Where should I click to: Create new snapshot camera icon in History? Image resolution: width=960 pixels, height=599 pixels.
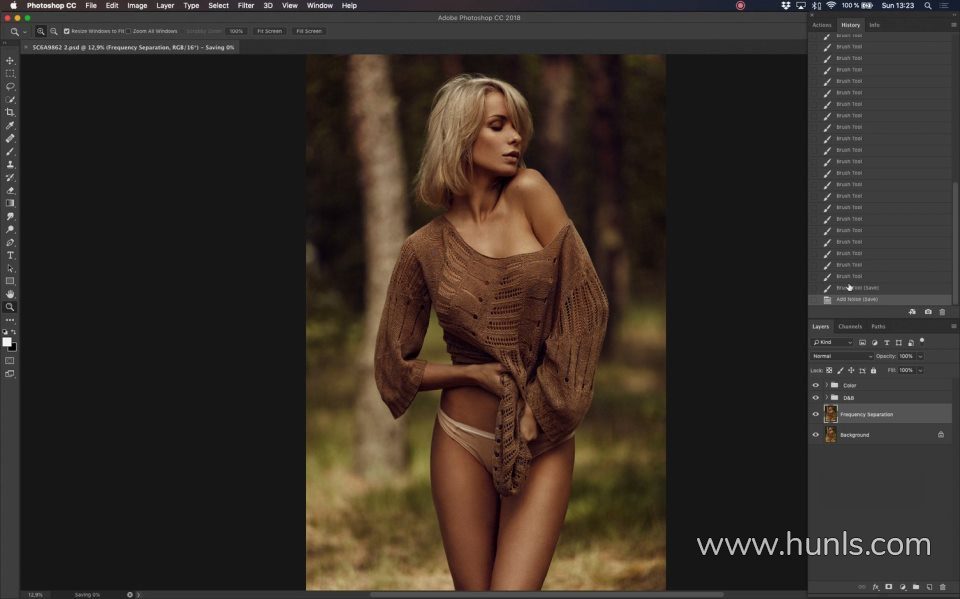pyautogui.click(x=927, y=312)
